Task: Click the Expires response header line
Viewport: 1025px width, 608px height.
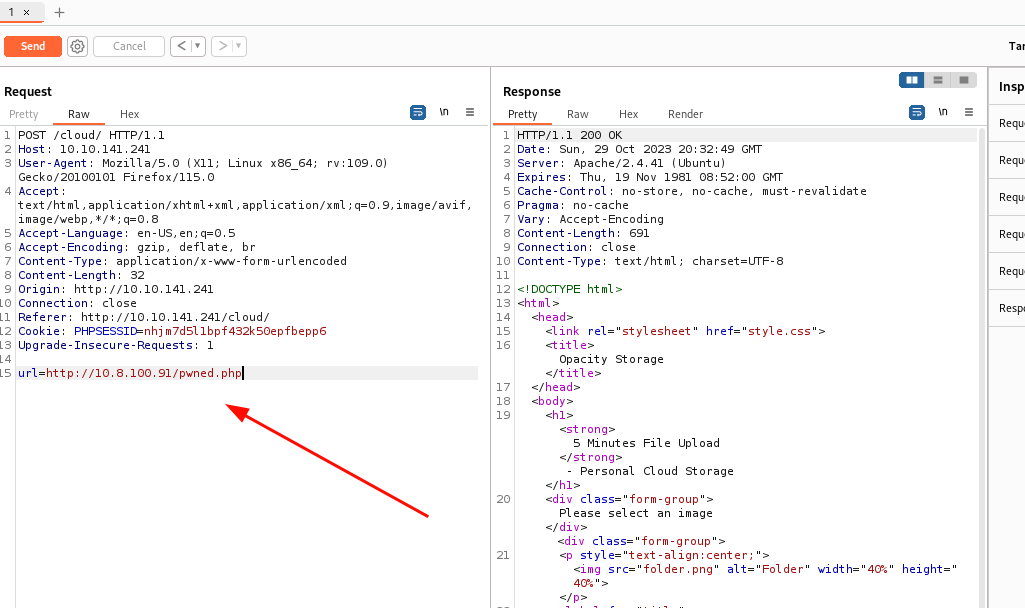Action: [x=650, y=177]
